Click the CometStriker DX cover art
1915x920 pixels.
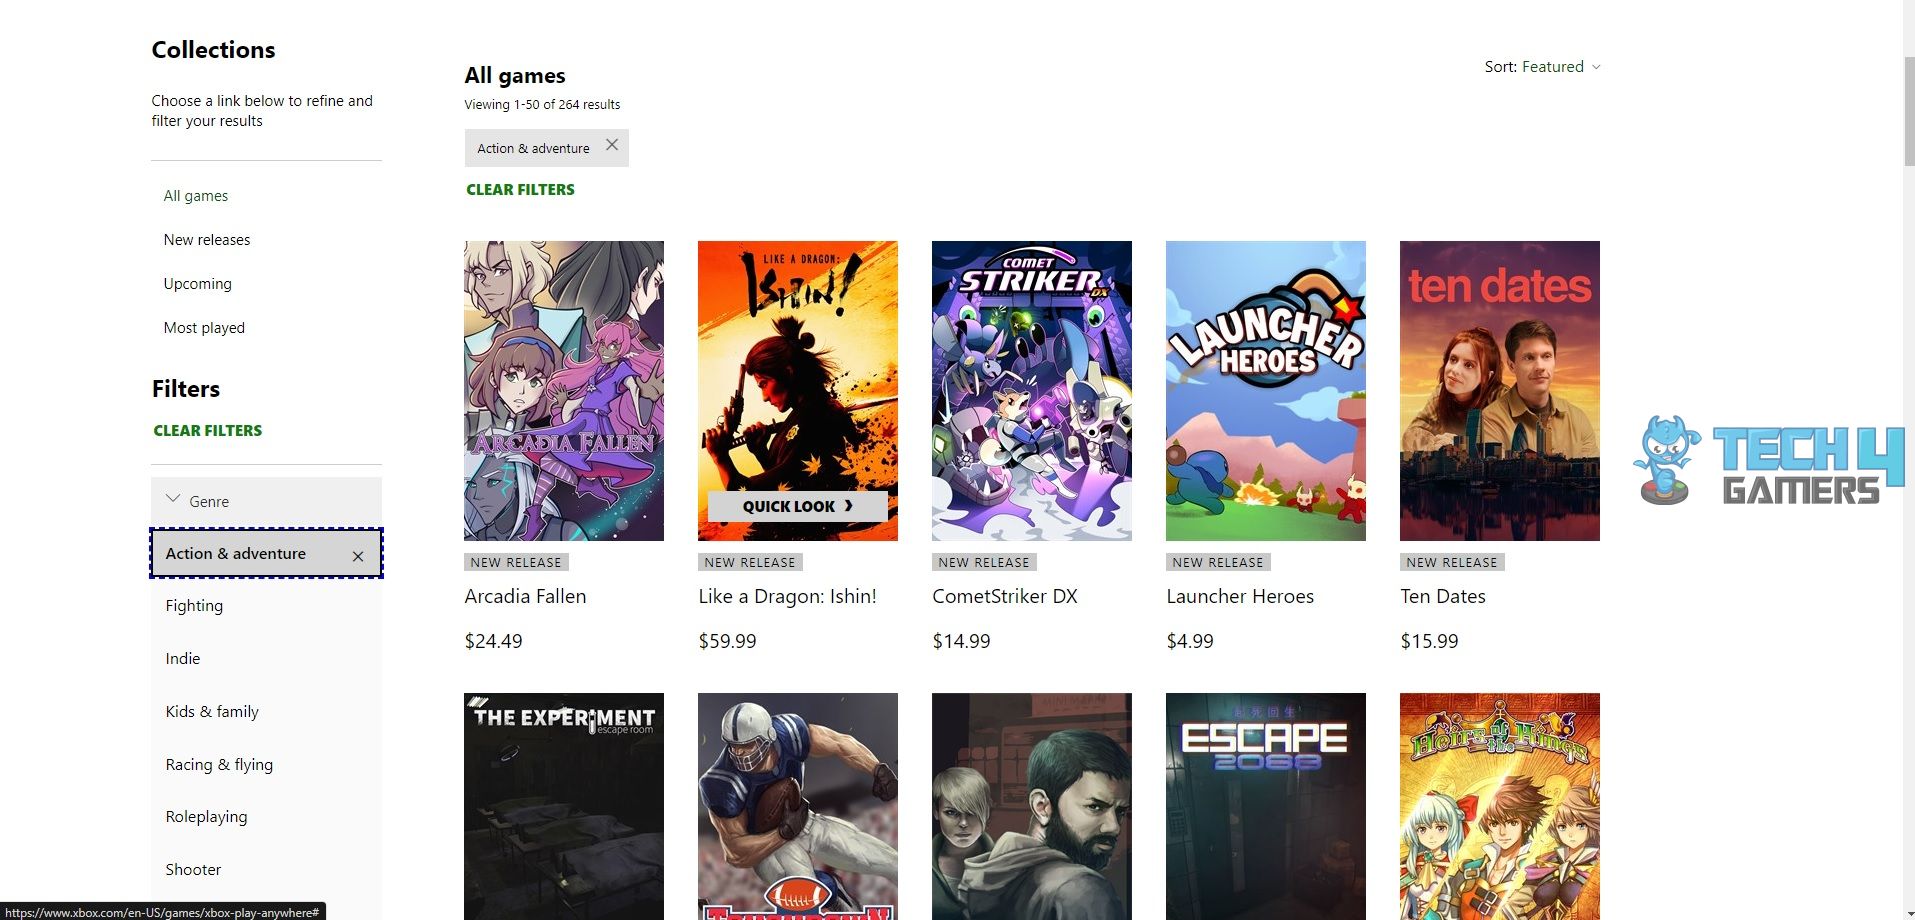point(1031,390)
